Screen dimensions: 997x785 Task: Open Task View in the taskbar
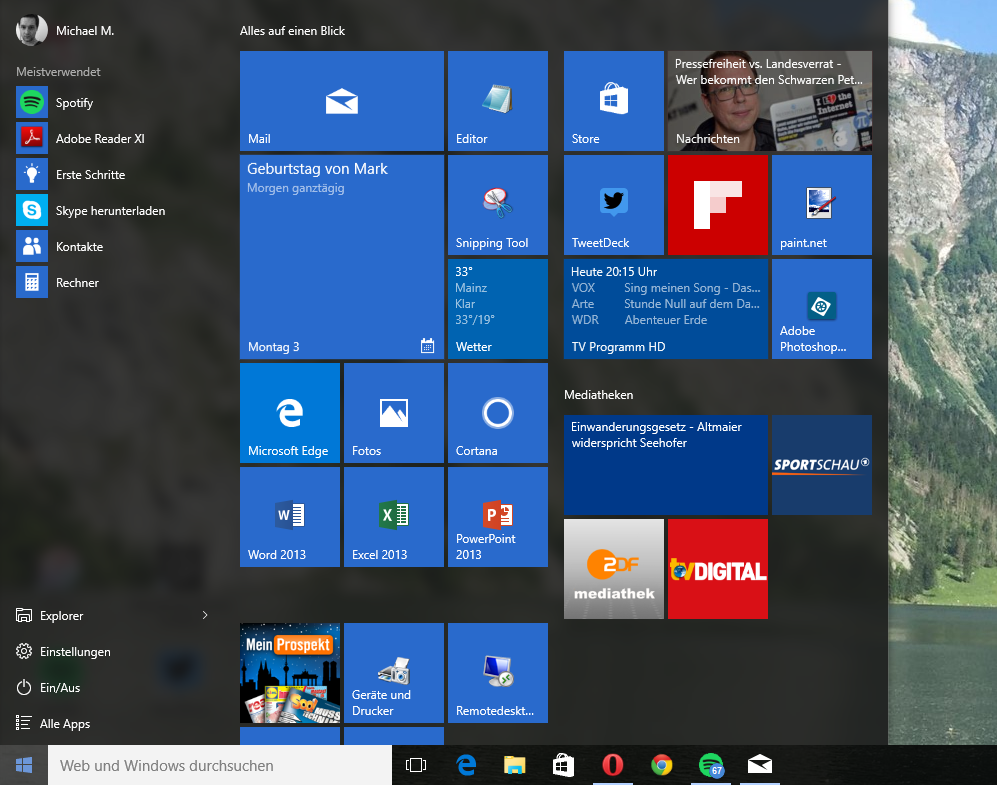point(416,765)
